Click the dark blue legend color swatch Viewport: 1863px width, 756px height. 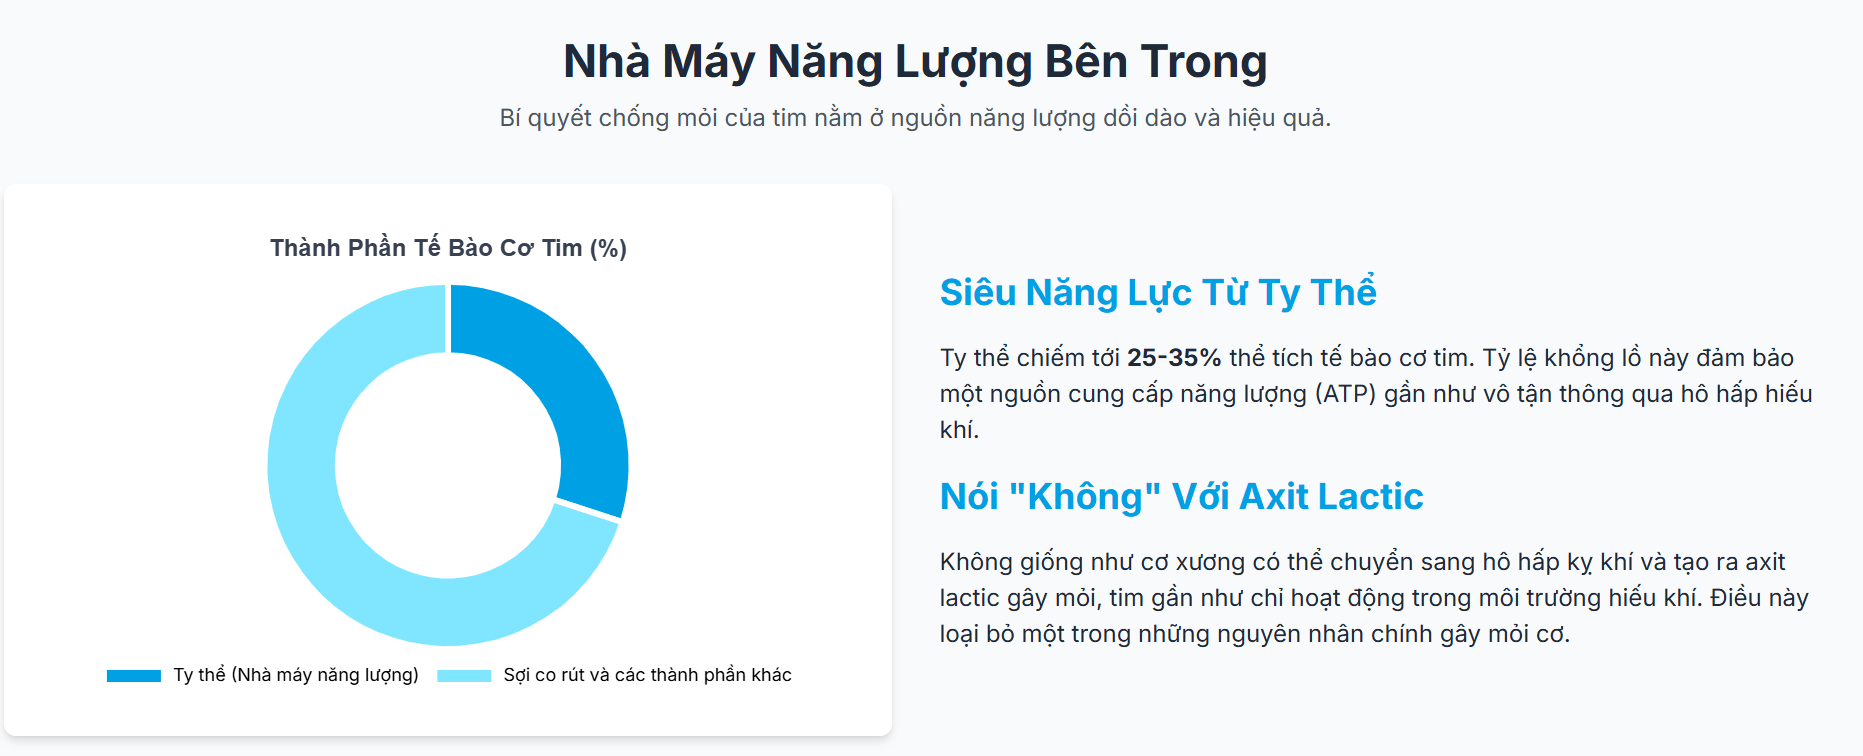coord(134,676)
